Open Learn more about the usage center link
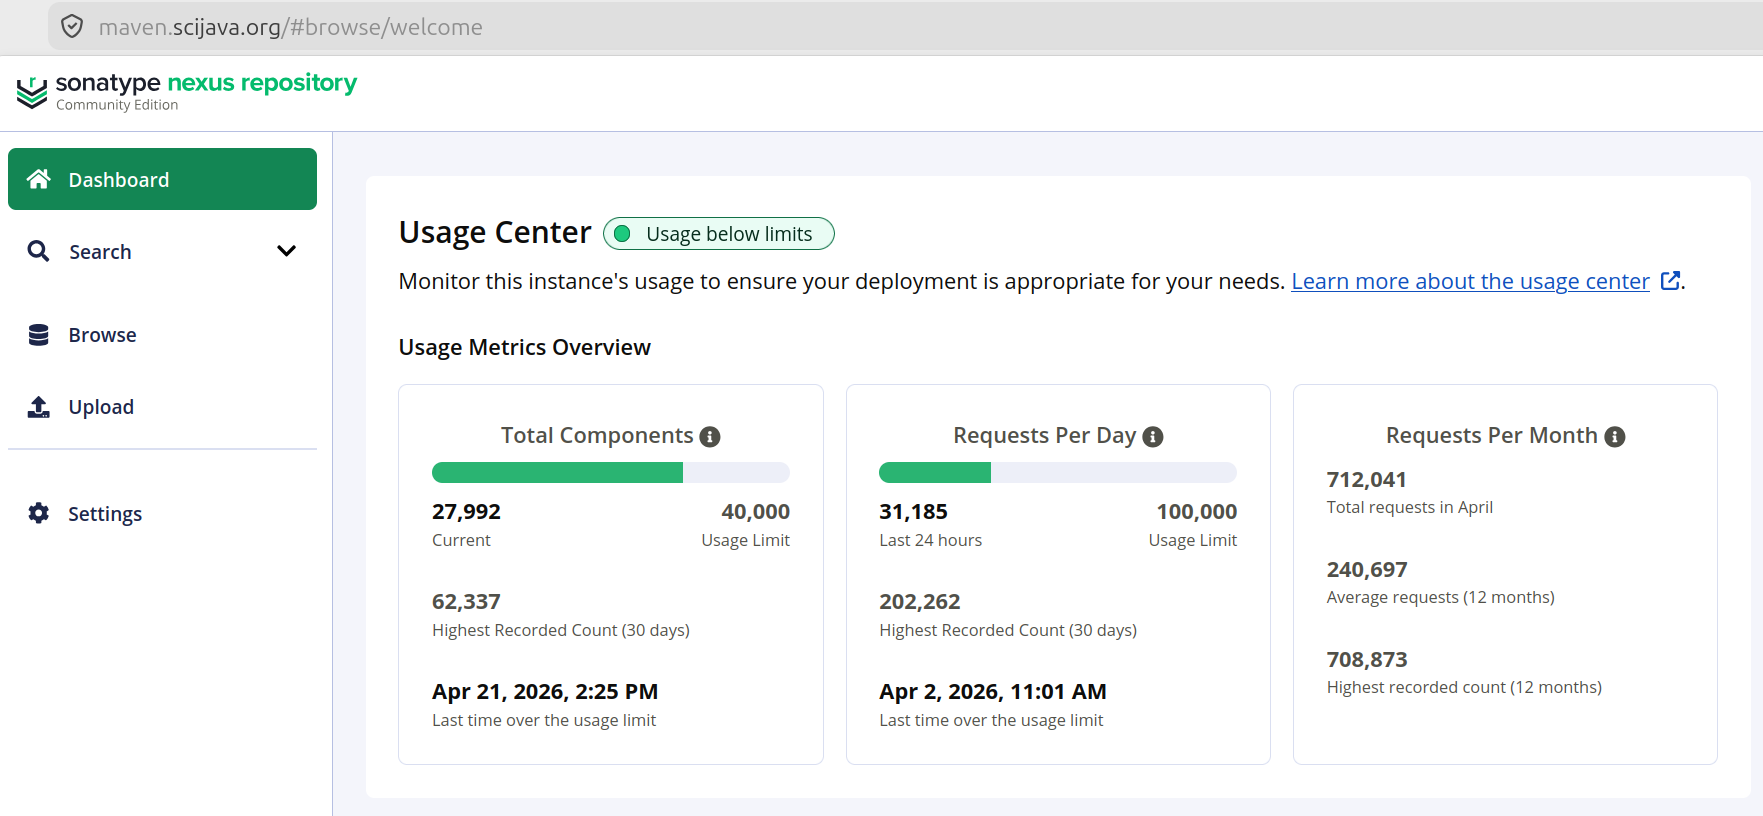1763x816 pixels. (x=1470, y=282)
